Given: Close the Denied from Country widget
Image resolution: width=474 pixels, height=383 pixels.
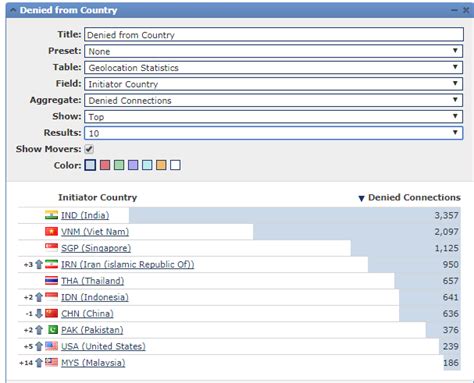Looking at the screenshot, I should tap(466, 10).
